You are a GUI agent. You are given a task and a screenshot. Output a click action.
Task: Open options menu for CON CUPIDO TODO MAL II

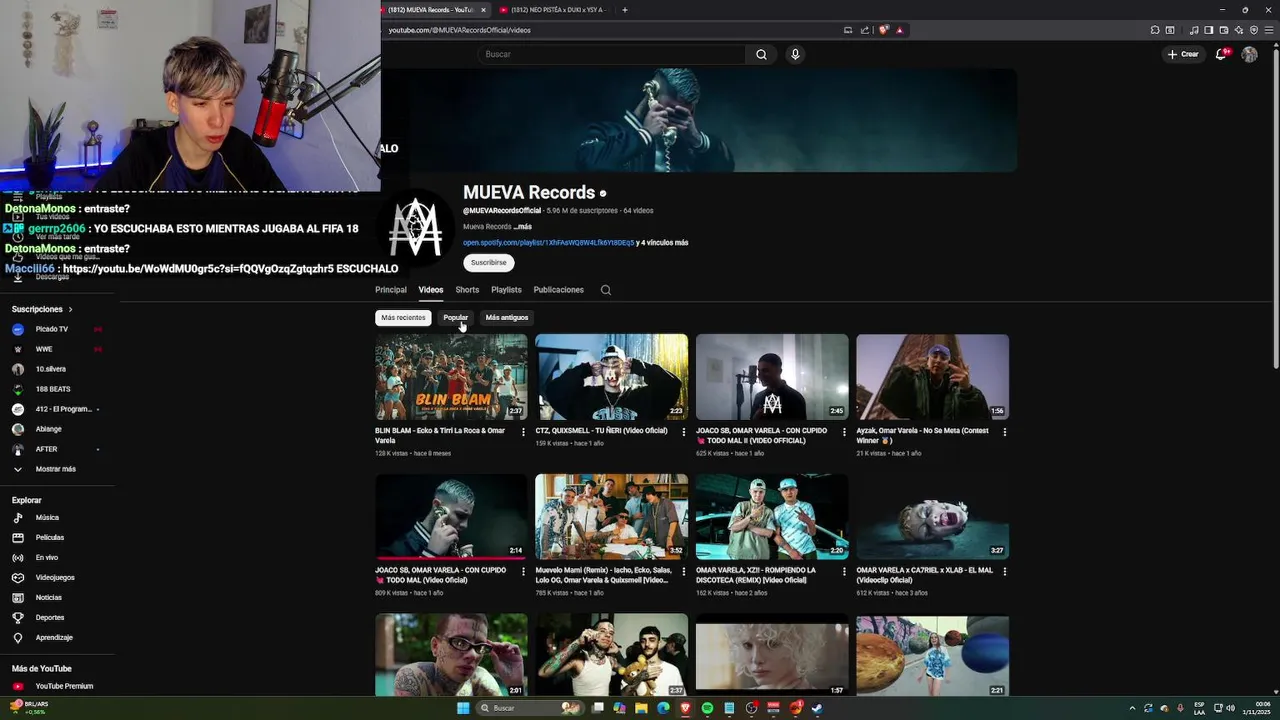(x=844, y=432)
